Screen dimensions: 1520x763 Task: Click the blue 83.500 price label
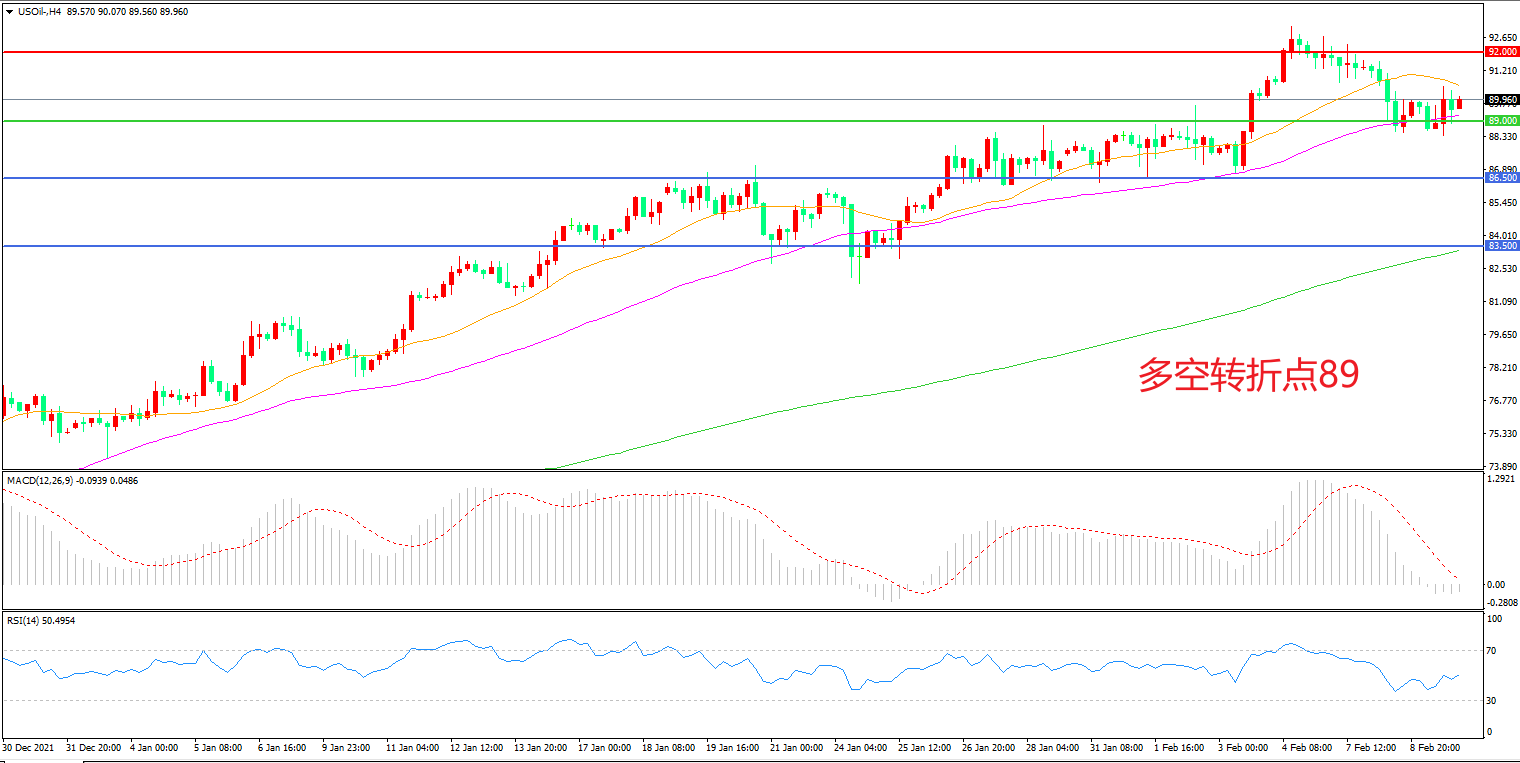tap(1502, 245)
